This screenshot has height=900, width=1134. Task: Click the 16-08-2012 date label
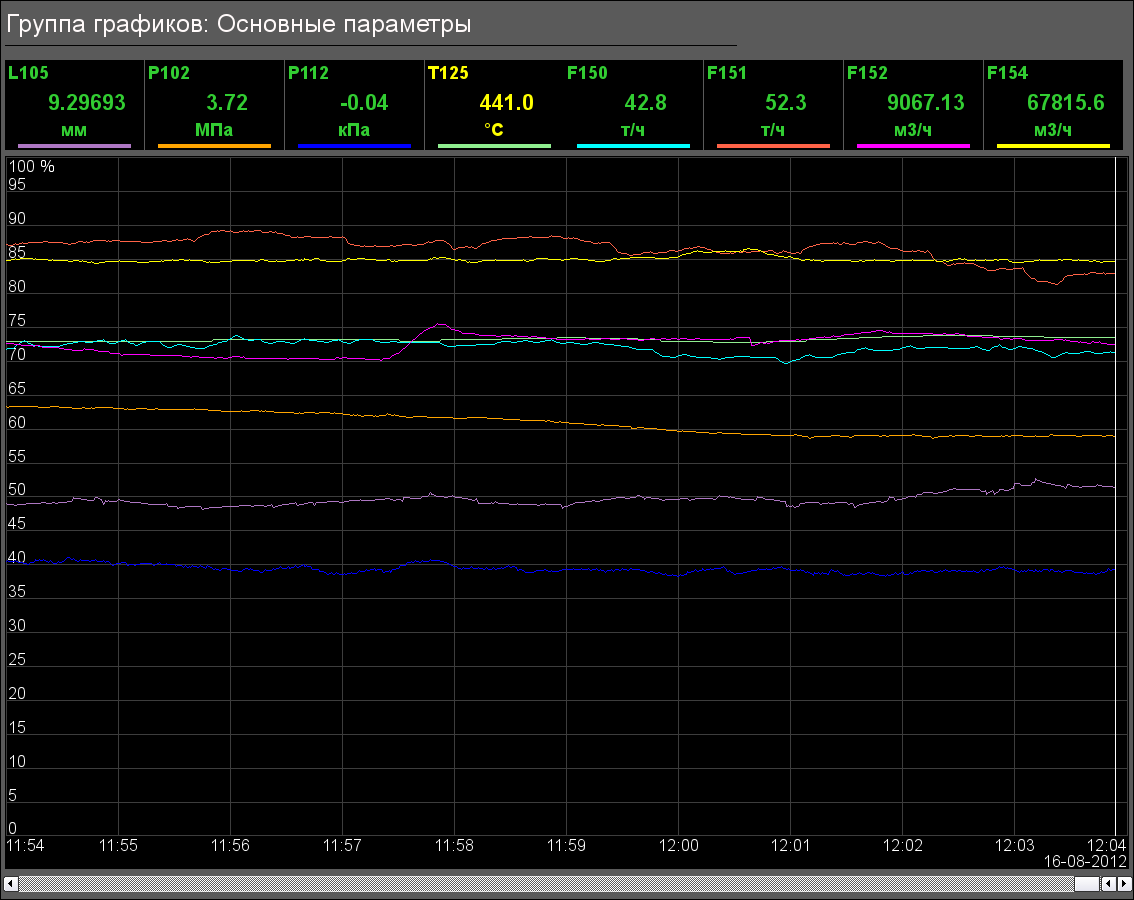coord(1085,861)
